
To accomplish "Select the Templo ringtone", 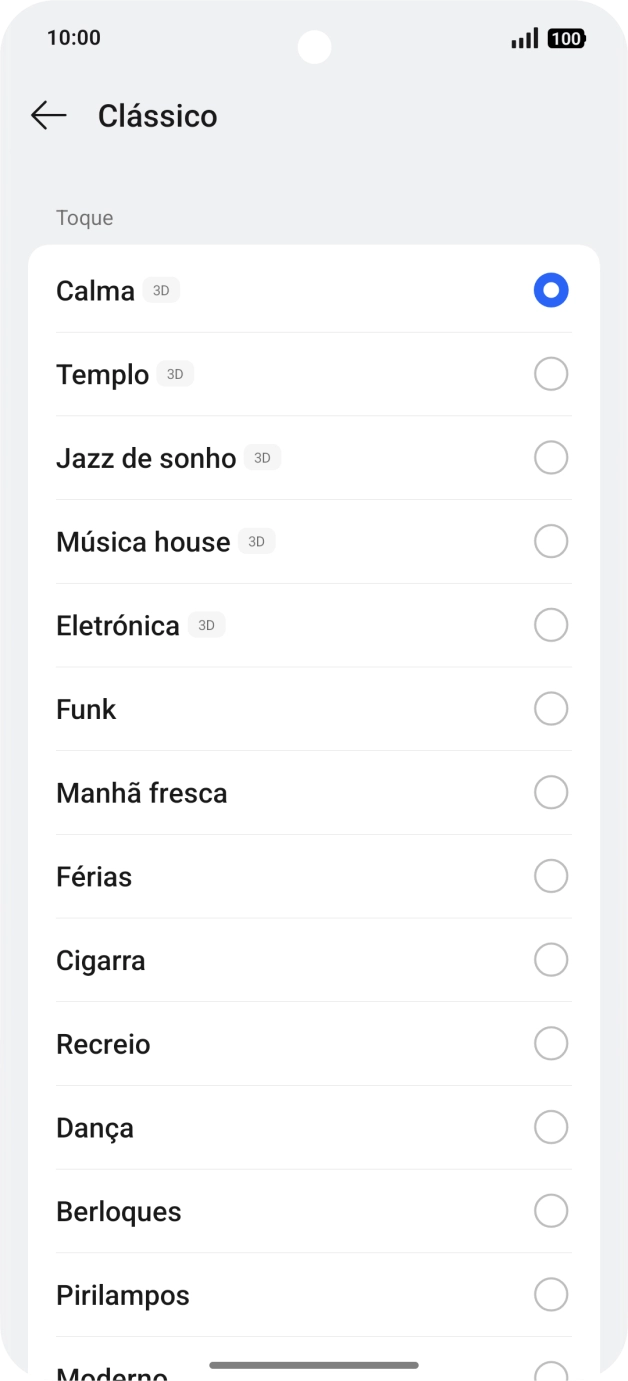I will tap(551, 374).
